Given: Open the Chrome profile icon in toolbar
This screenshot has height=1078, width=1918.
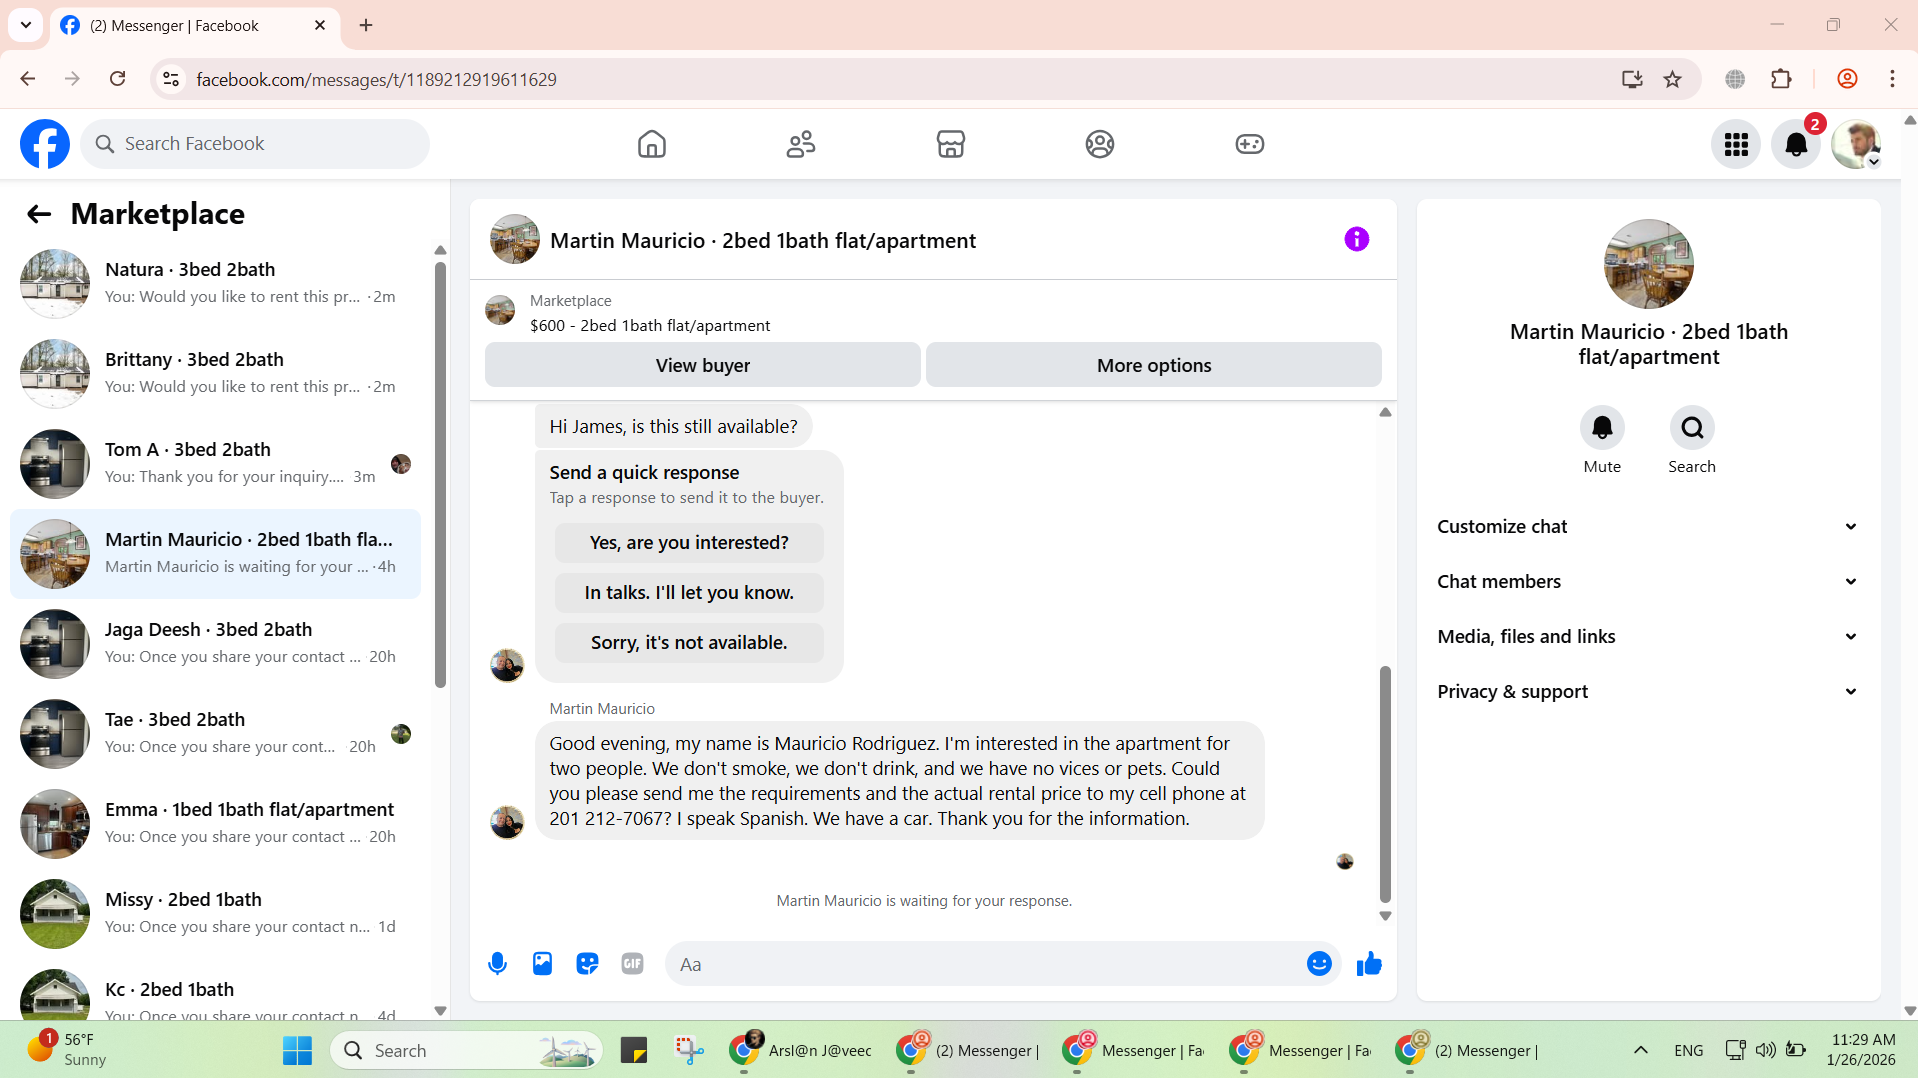Looking at the screenshot, I should click(x=1847, y=79).
